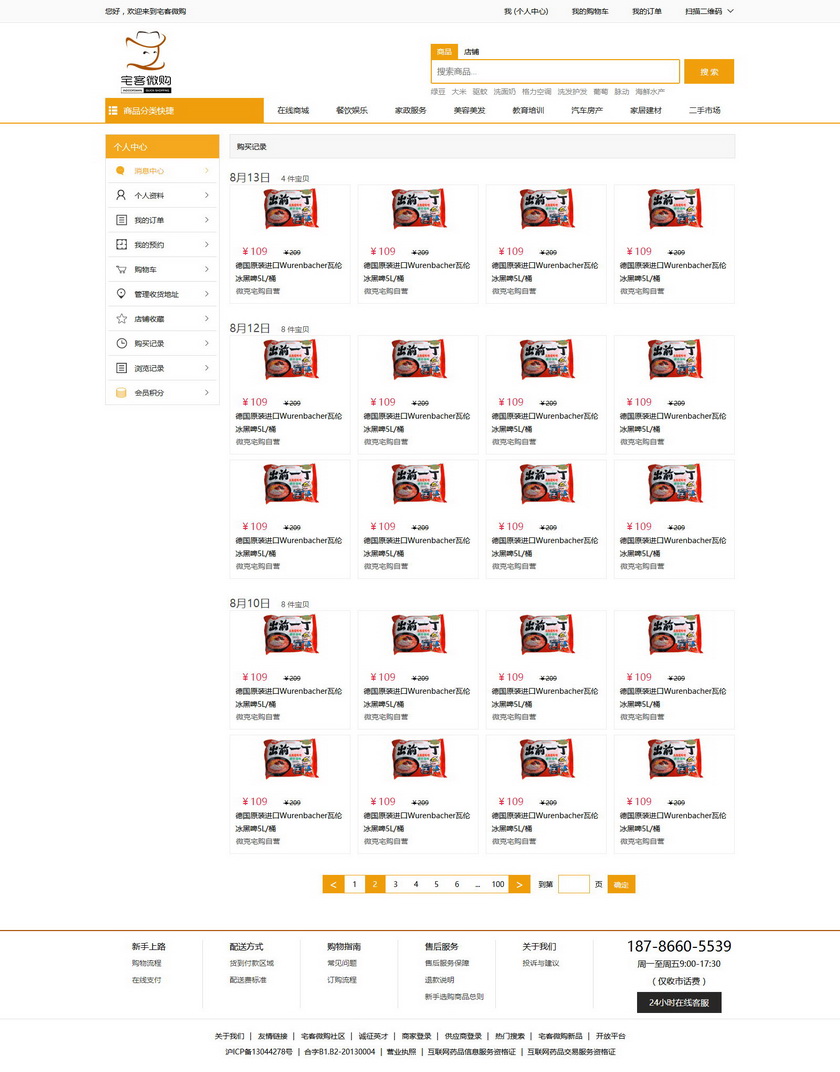Click the 确定 page jump button
Viewport: 840px width, 1072px height.
click(621, 884)
